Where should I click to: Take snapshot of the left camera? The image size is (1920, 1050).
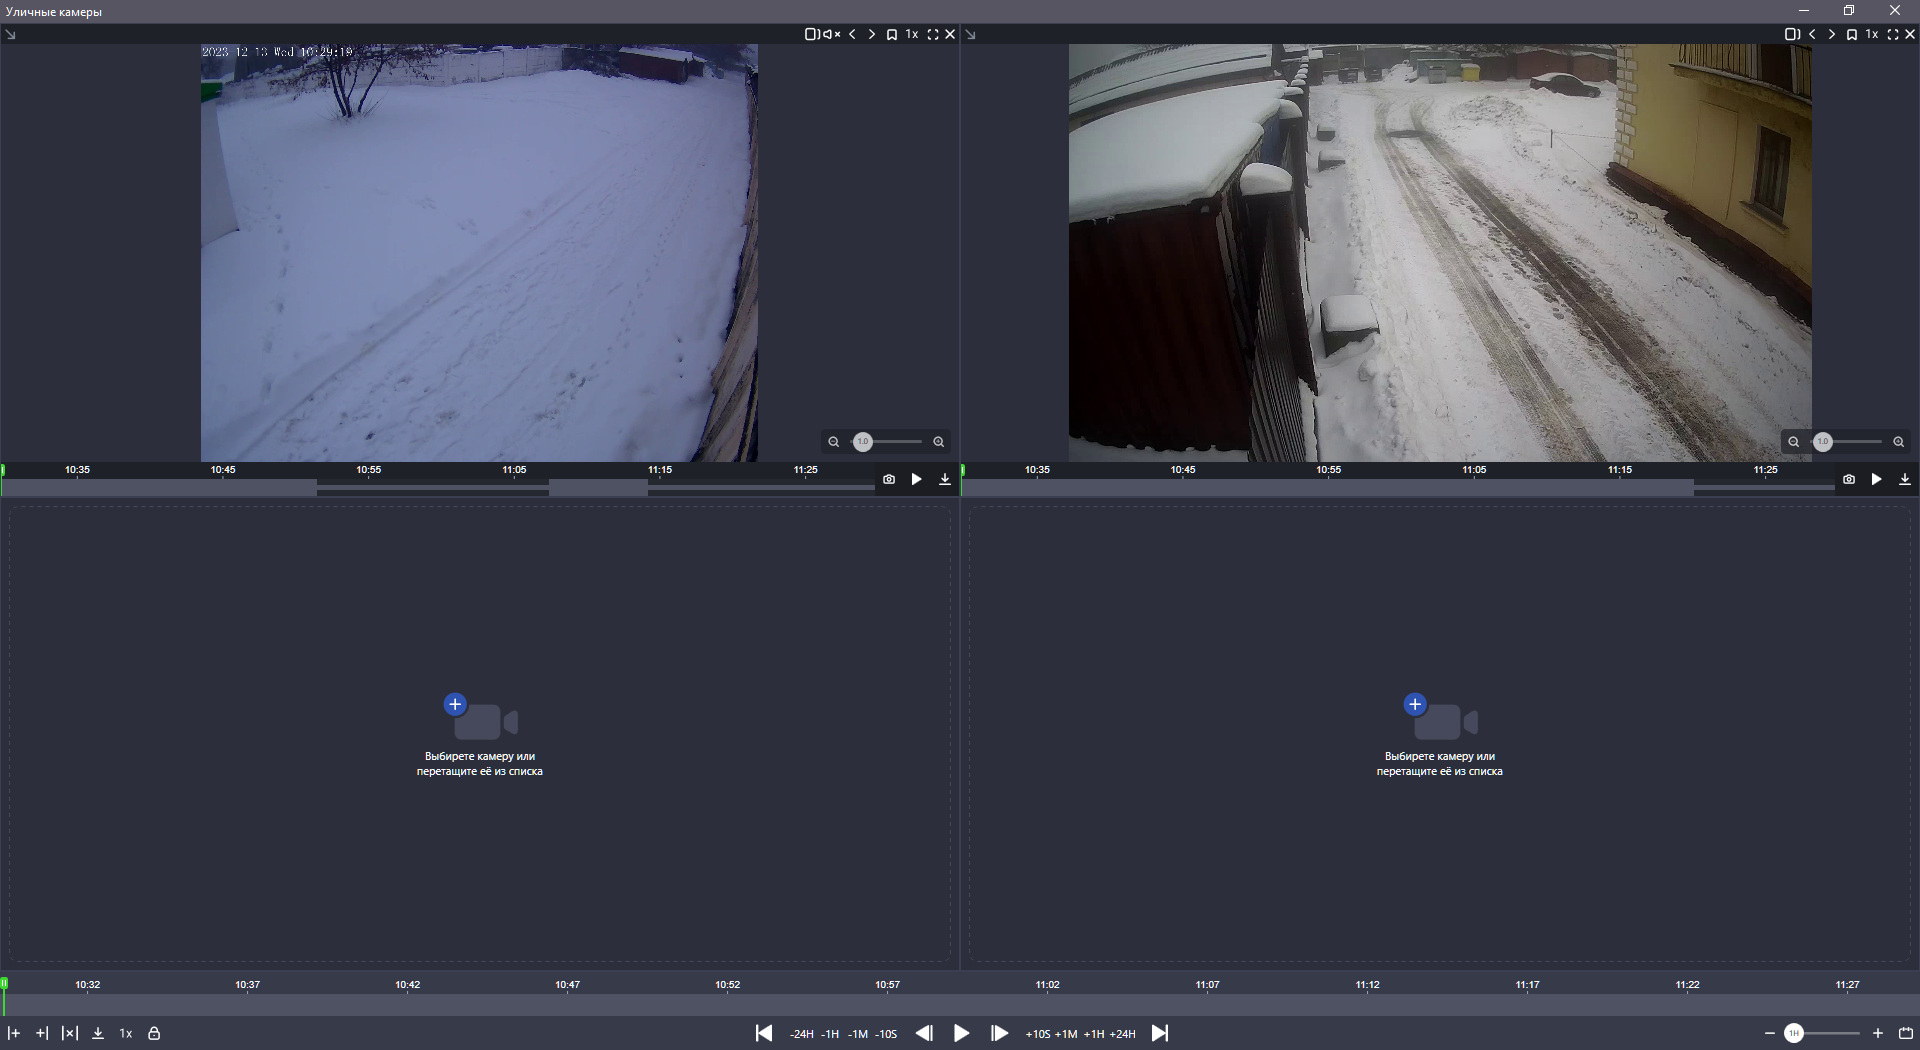click(x=889, y=480)
